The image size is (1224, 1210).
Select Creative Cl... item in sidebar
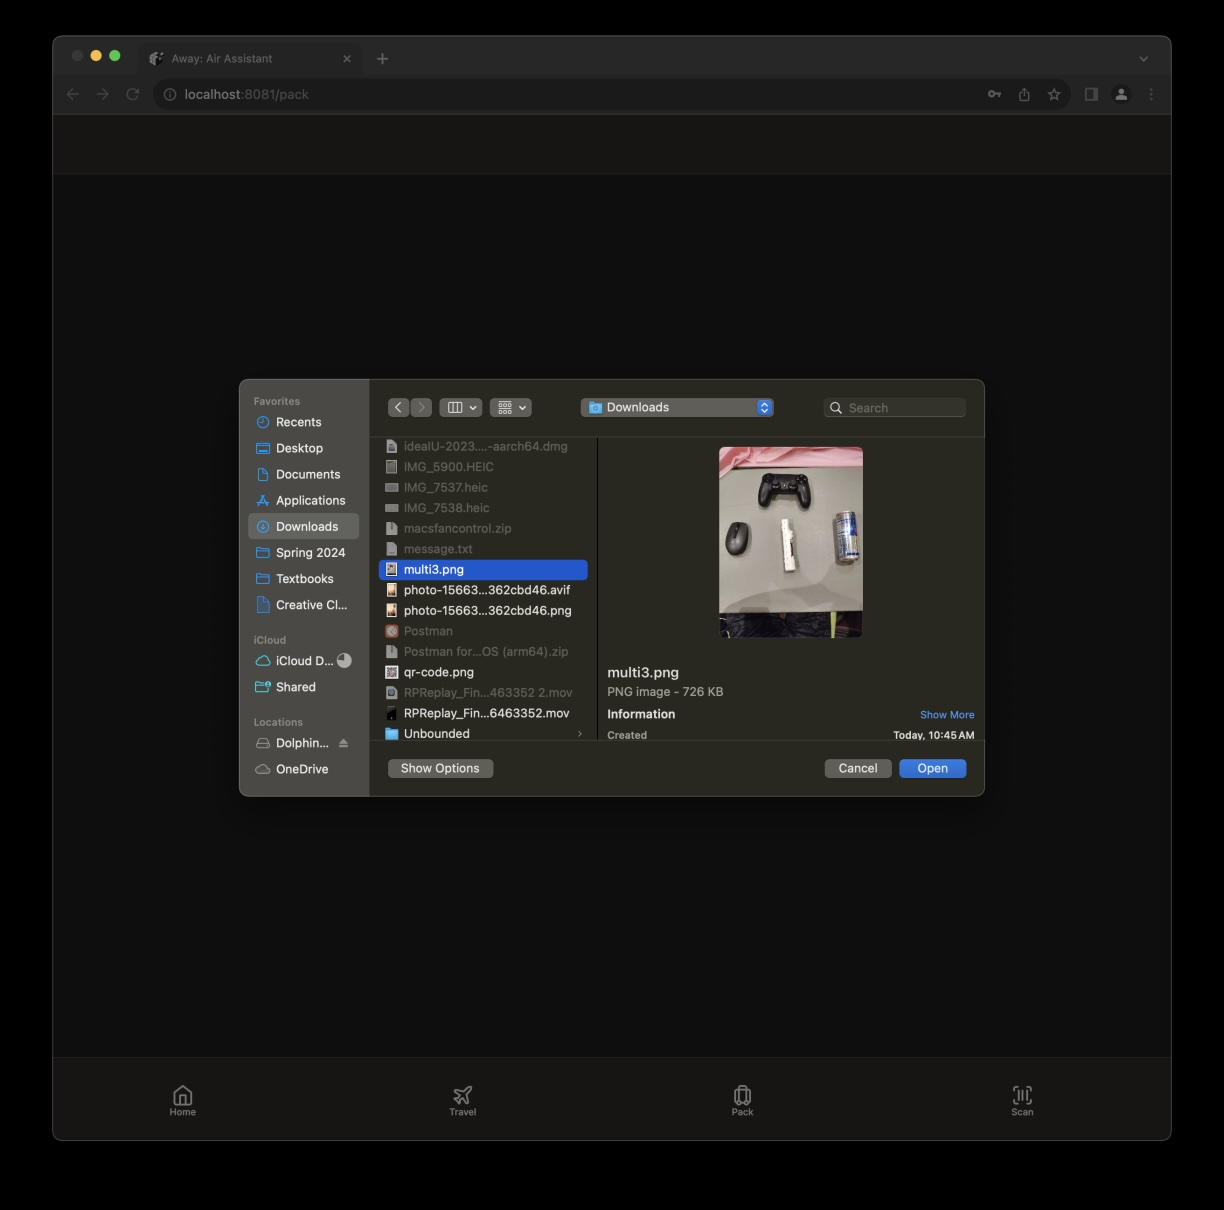[303, 605]
